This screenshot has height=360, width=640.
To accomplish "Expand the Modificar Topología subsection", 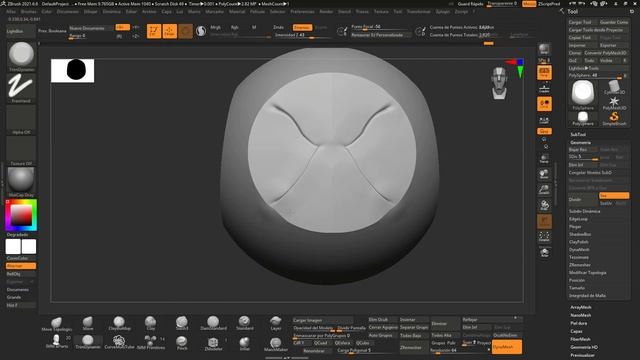I will tap(588, 273).
